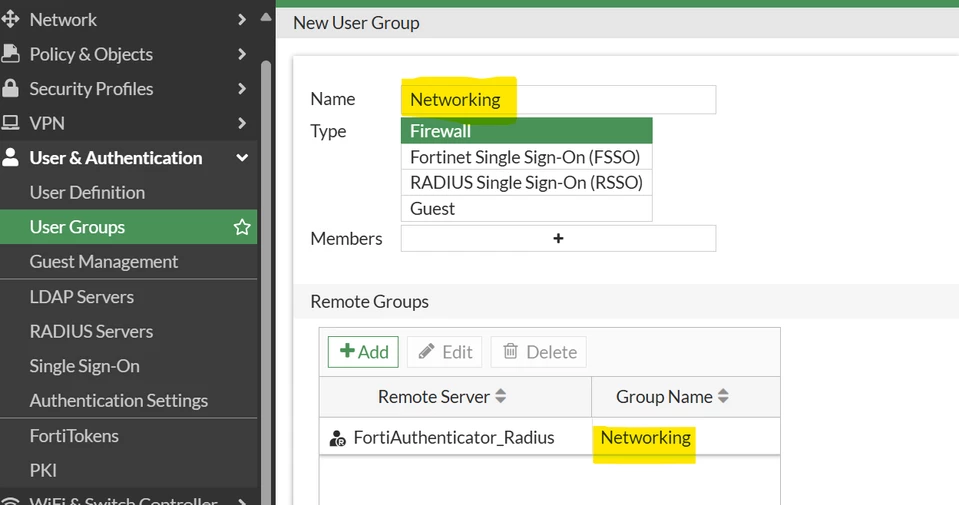The width and height of the screenshot is (959, 505).
Task: Click Remote Server column header
Action: pos(455,397)
